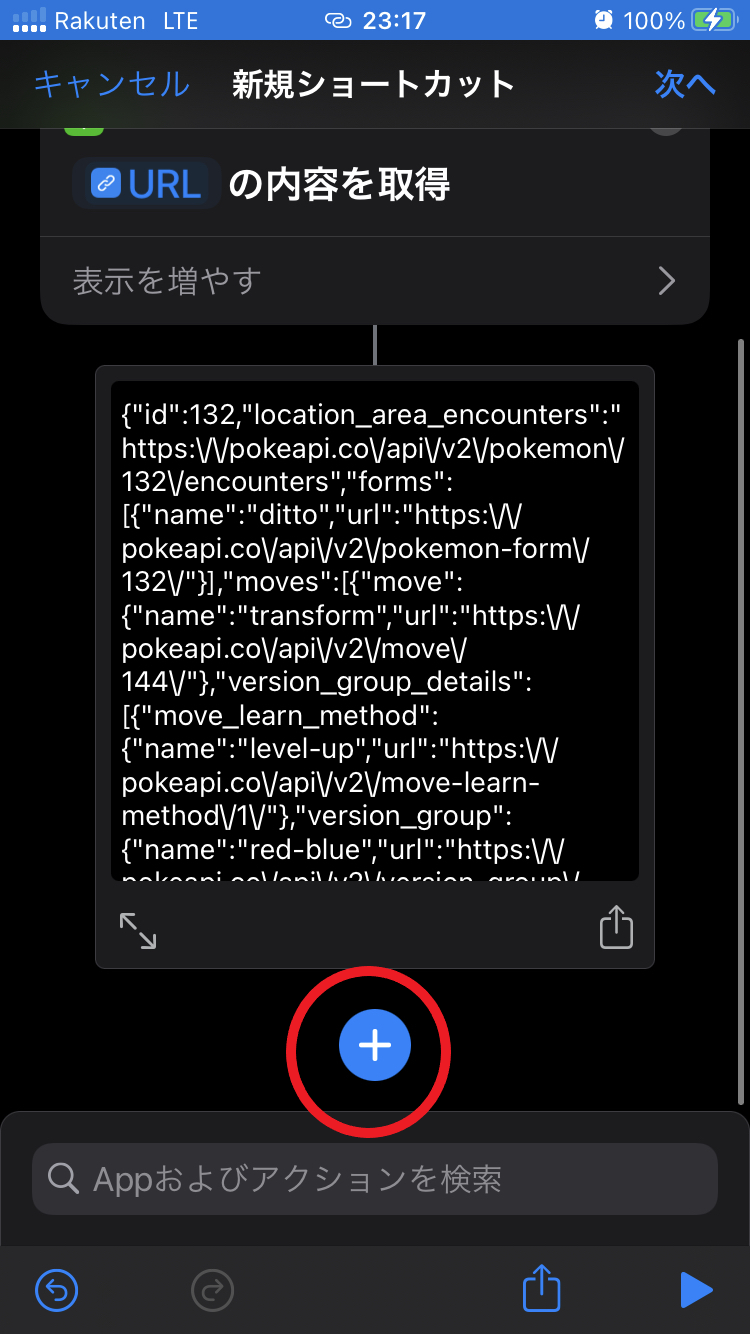Tap the magnifying glass search icon
750x1334 pixels.
point(63,1179)
